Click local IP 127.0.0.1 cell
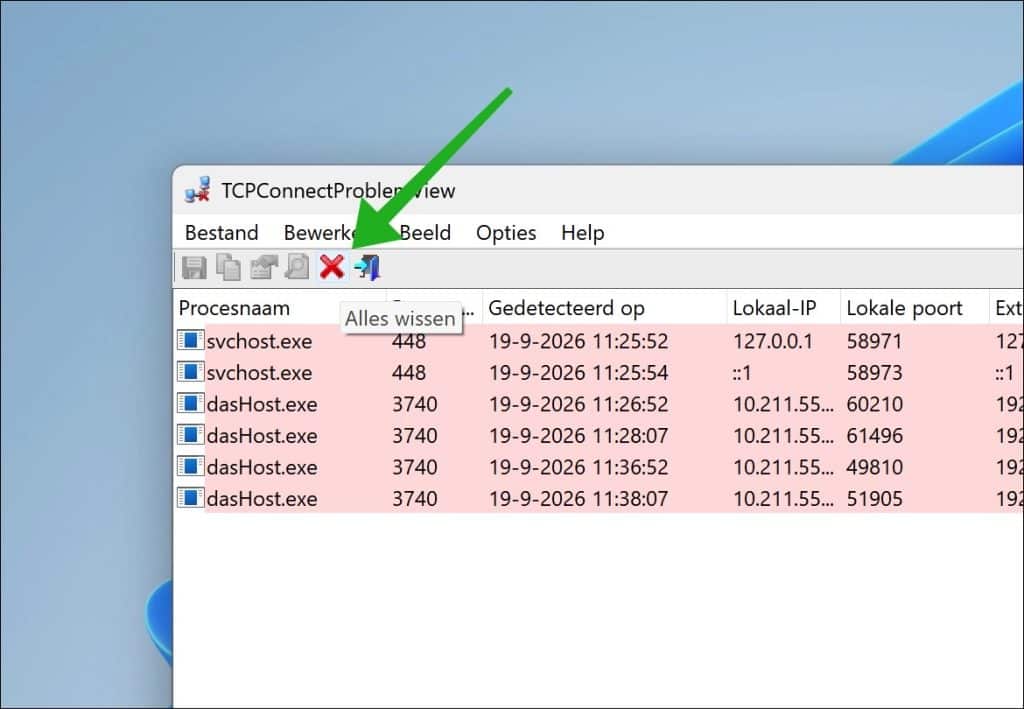Image resolution: width=1024 pixels, height=709 pixels. coord(773,341)
